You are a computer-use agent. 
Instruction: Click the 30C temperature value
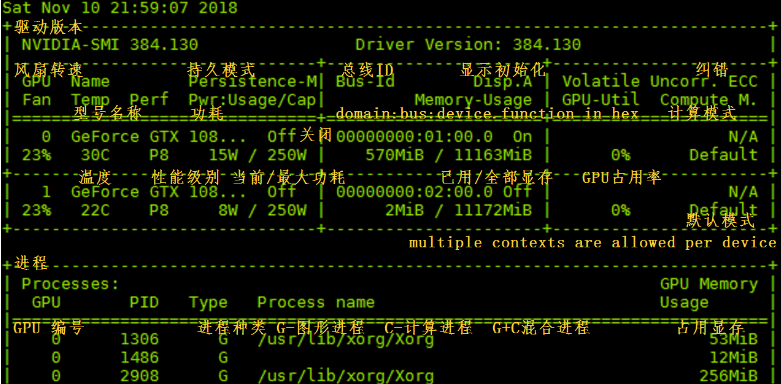pos(95,155)
